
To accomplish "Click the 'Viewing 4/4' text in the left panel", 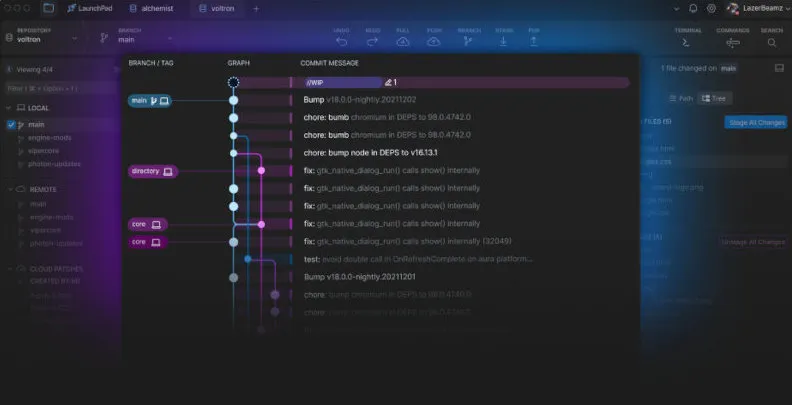I will click(x=34, y=70).
